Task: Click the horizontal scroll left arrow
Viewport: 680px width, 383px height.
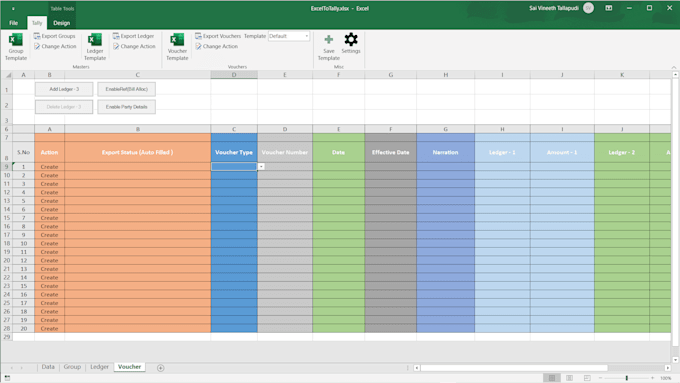Action: click(x=416, y=368)
